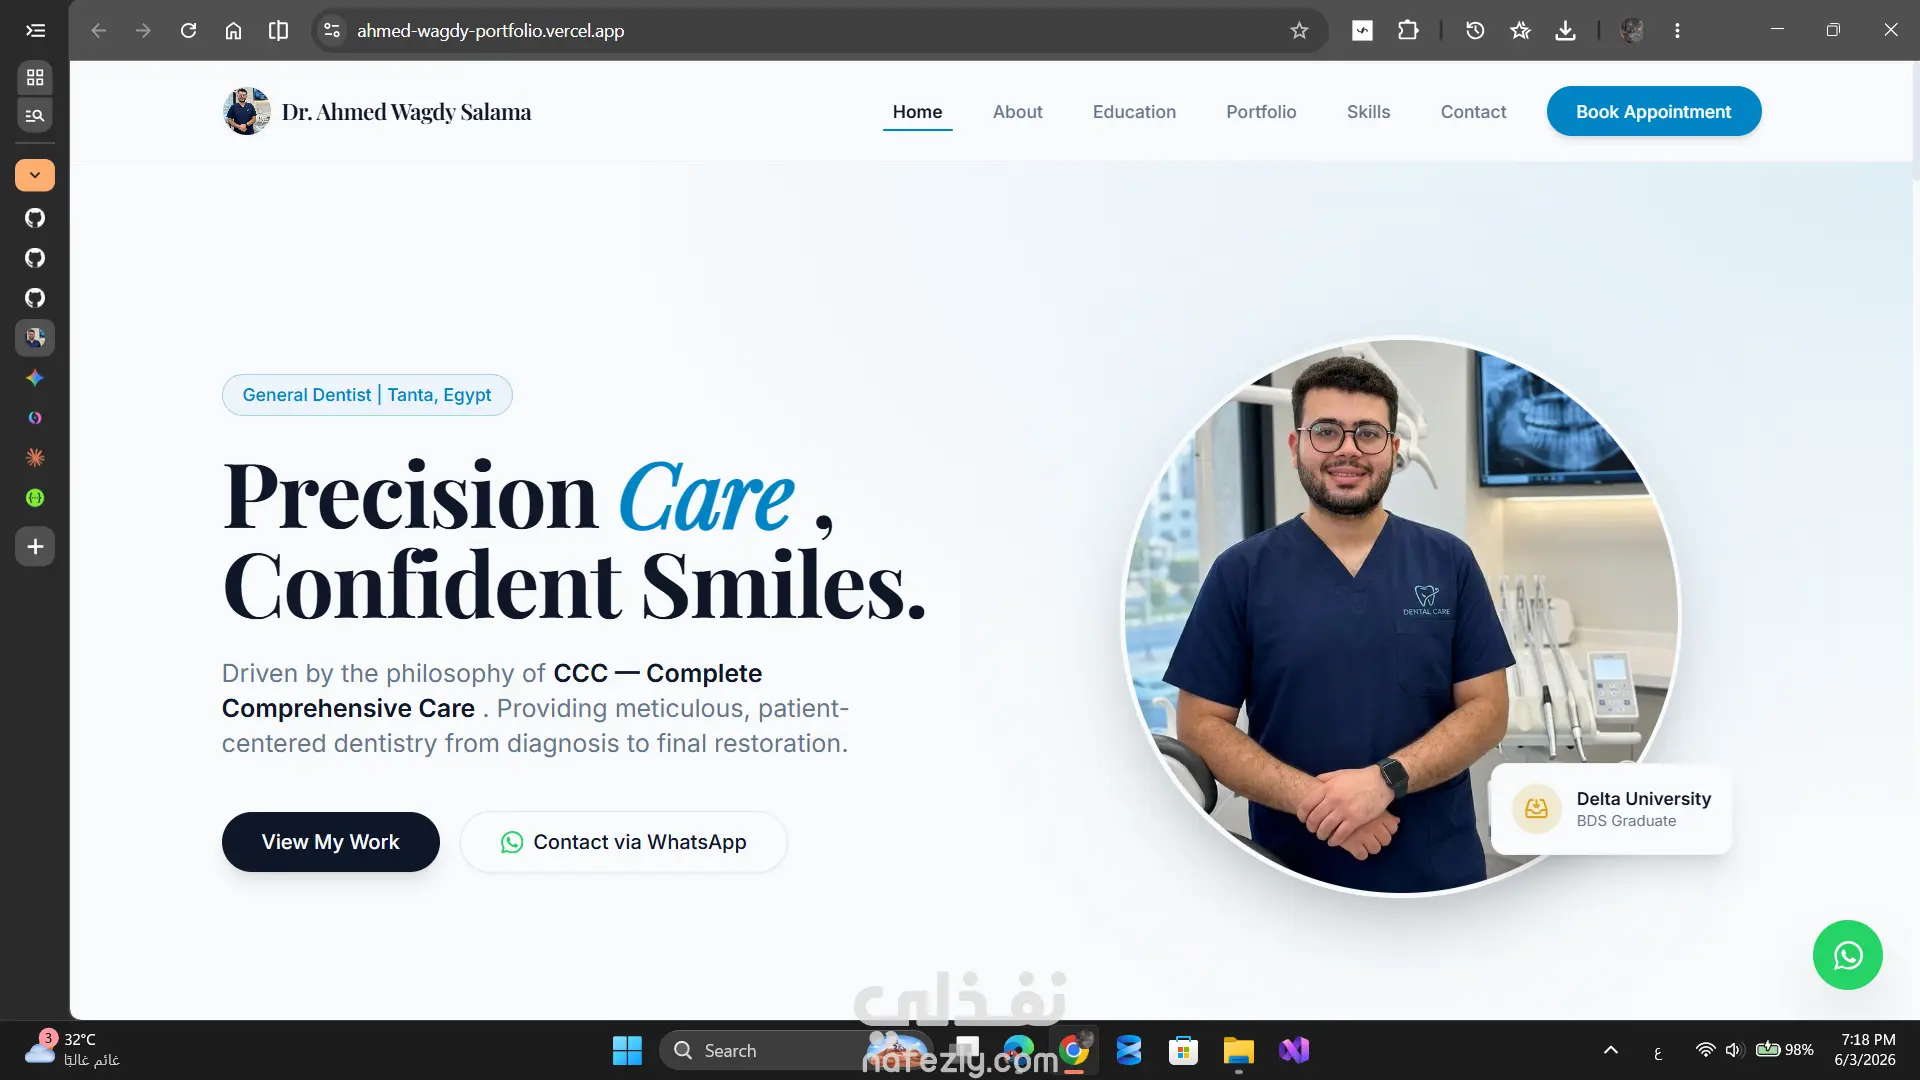This screenshot has width=1920, height=1080.
Task: Open Visual Studio from the taskbar
Action: click(1294, 1051)
